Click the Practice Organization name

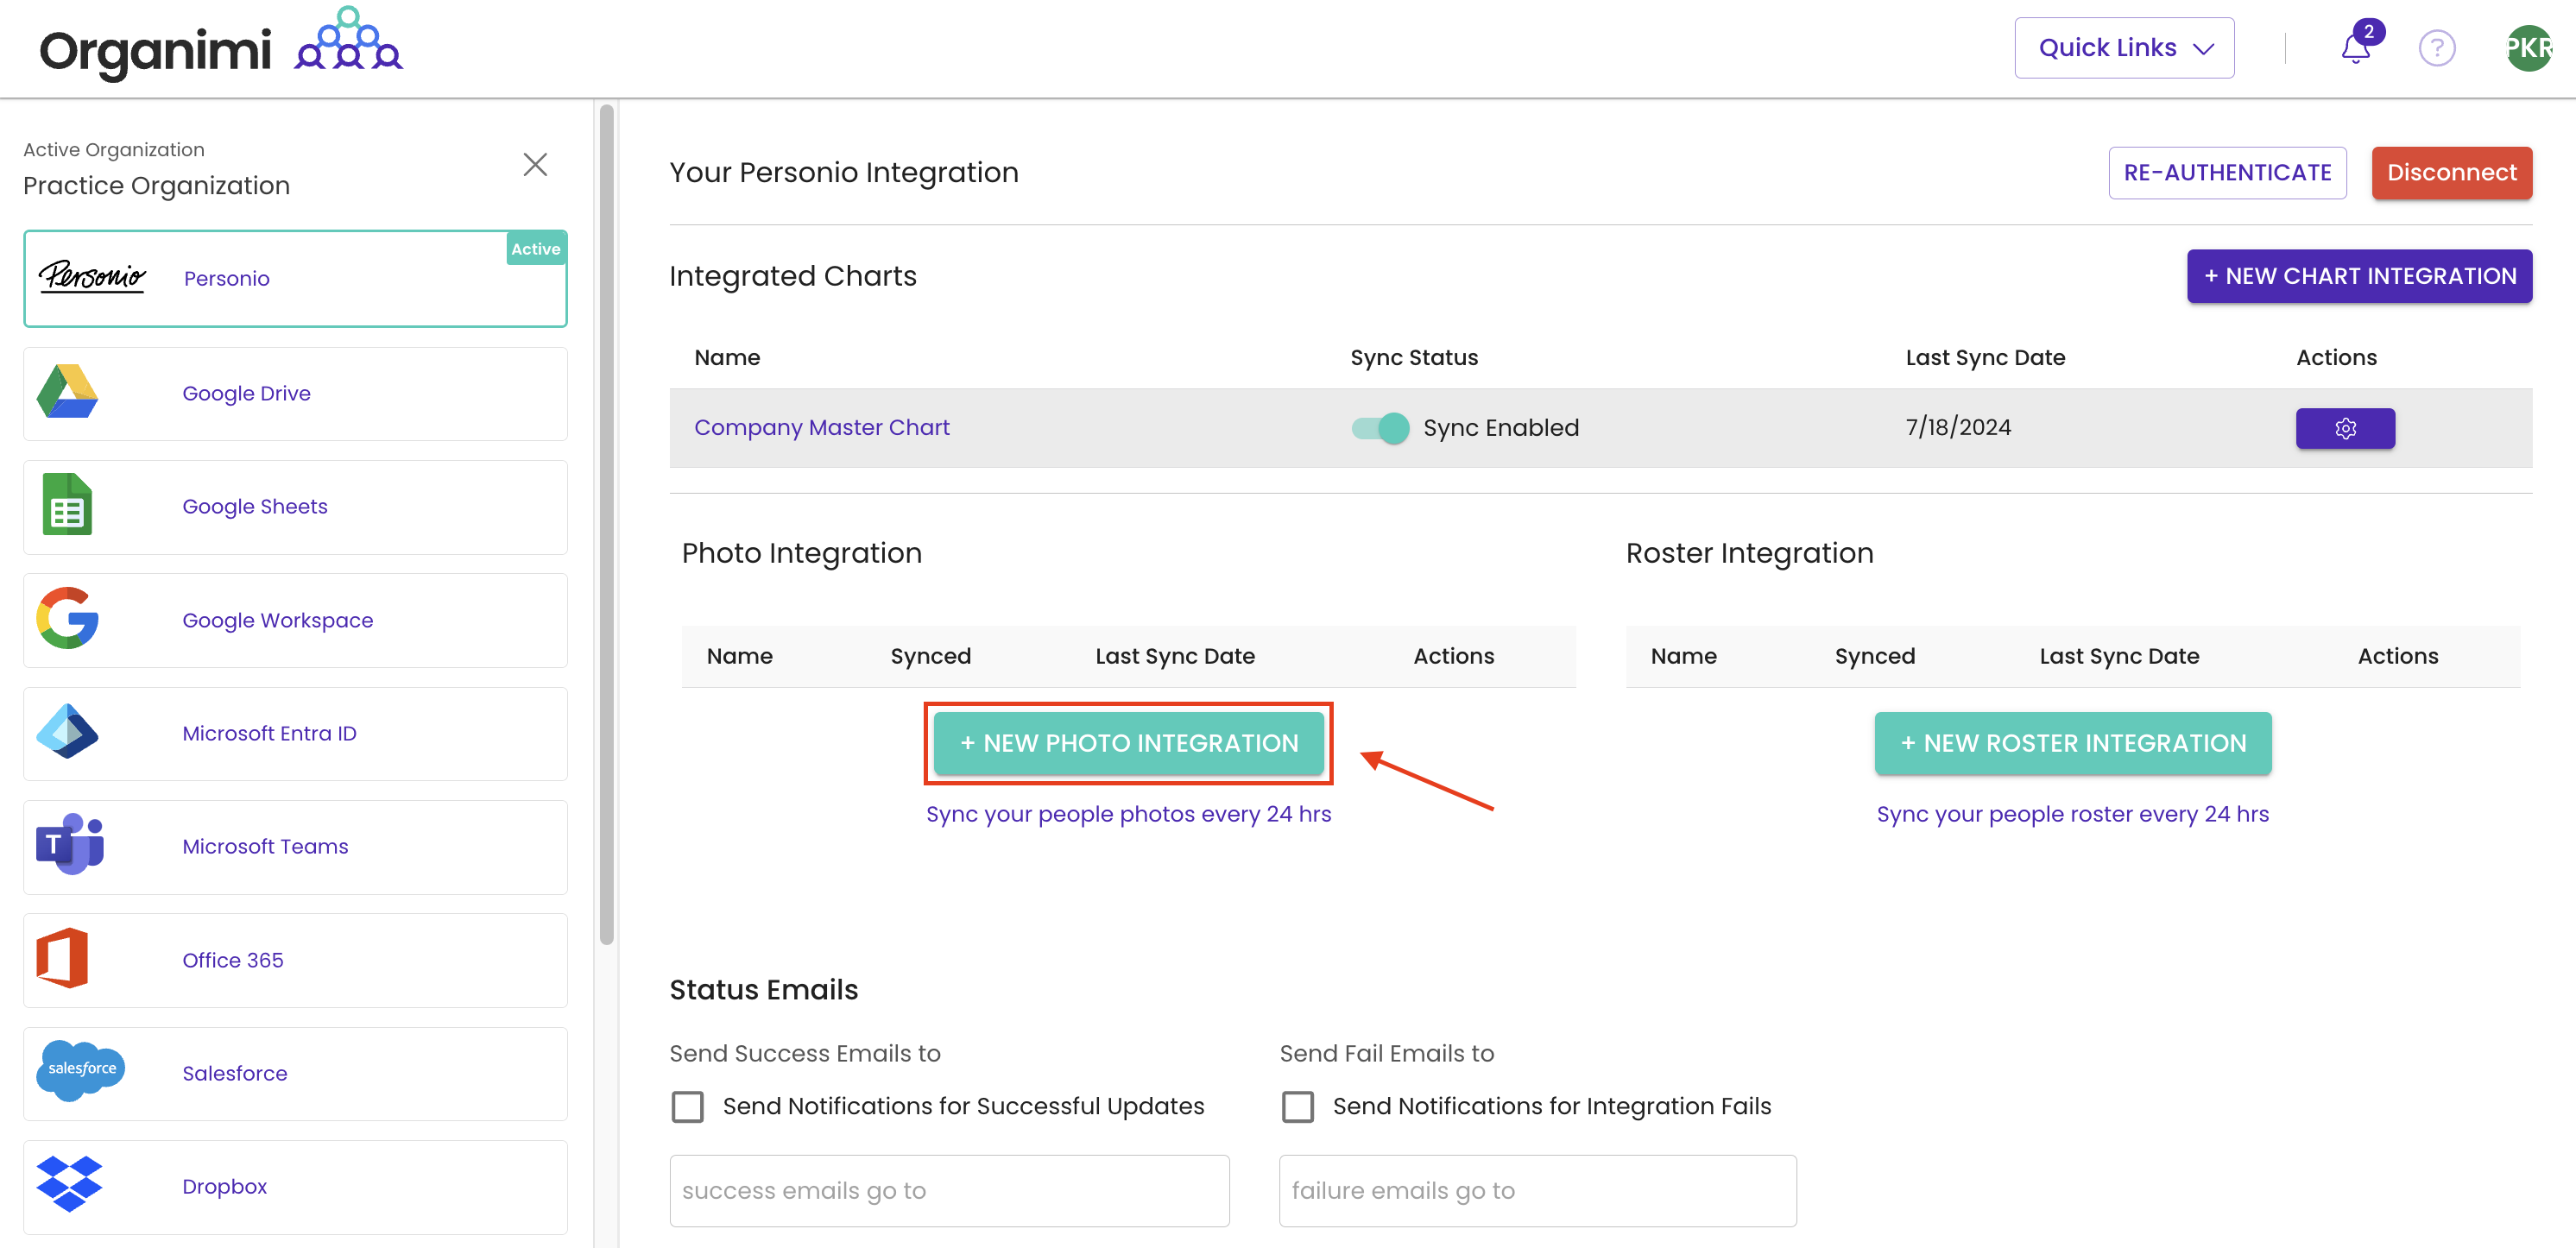[x=156, y=185]
